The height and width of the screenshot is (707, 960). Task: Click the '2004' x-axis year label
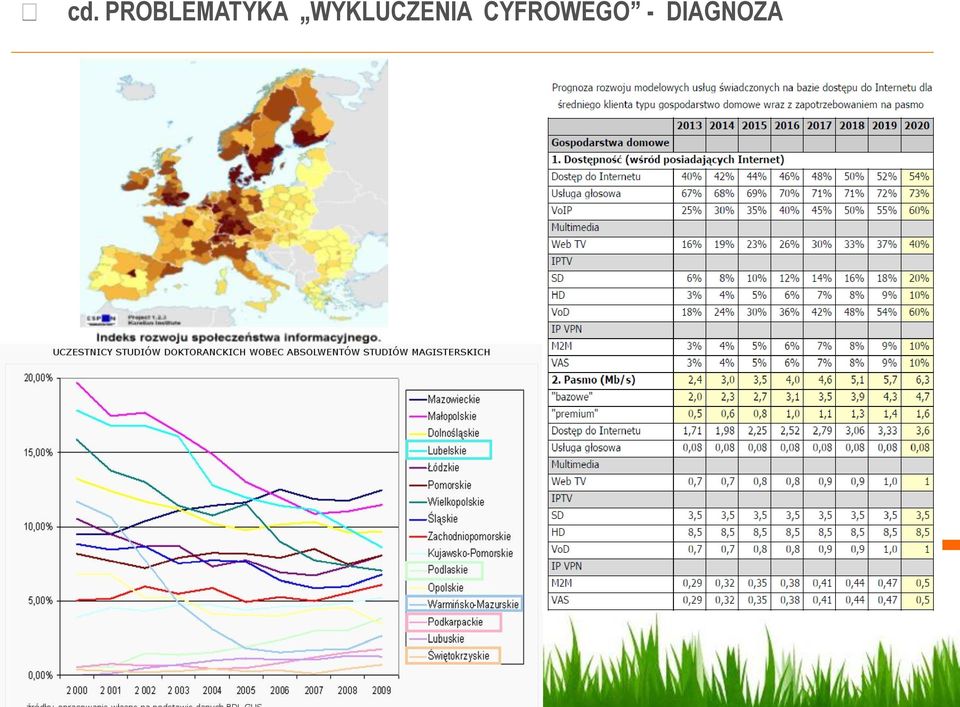coord(212,690)
